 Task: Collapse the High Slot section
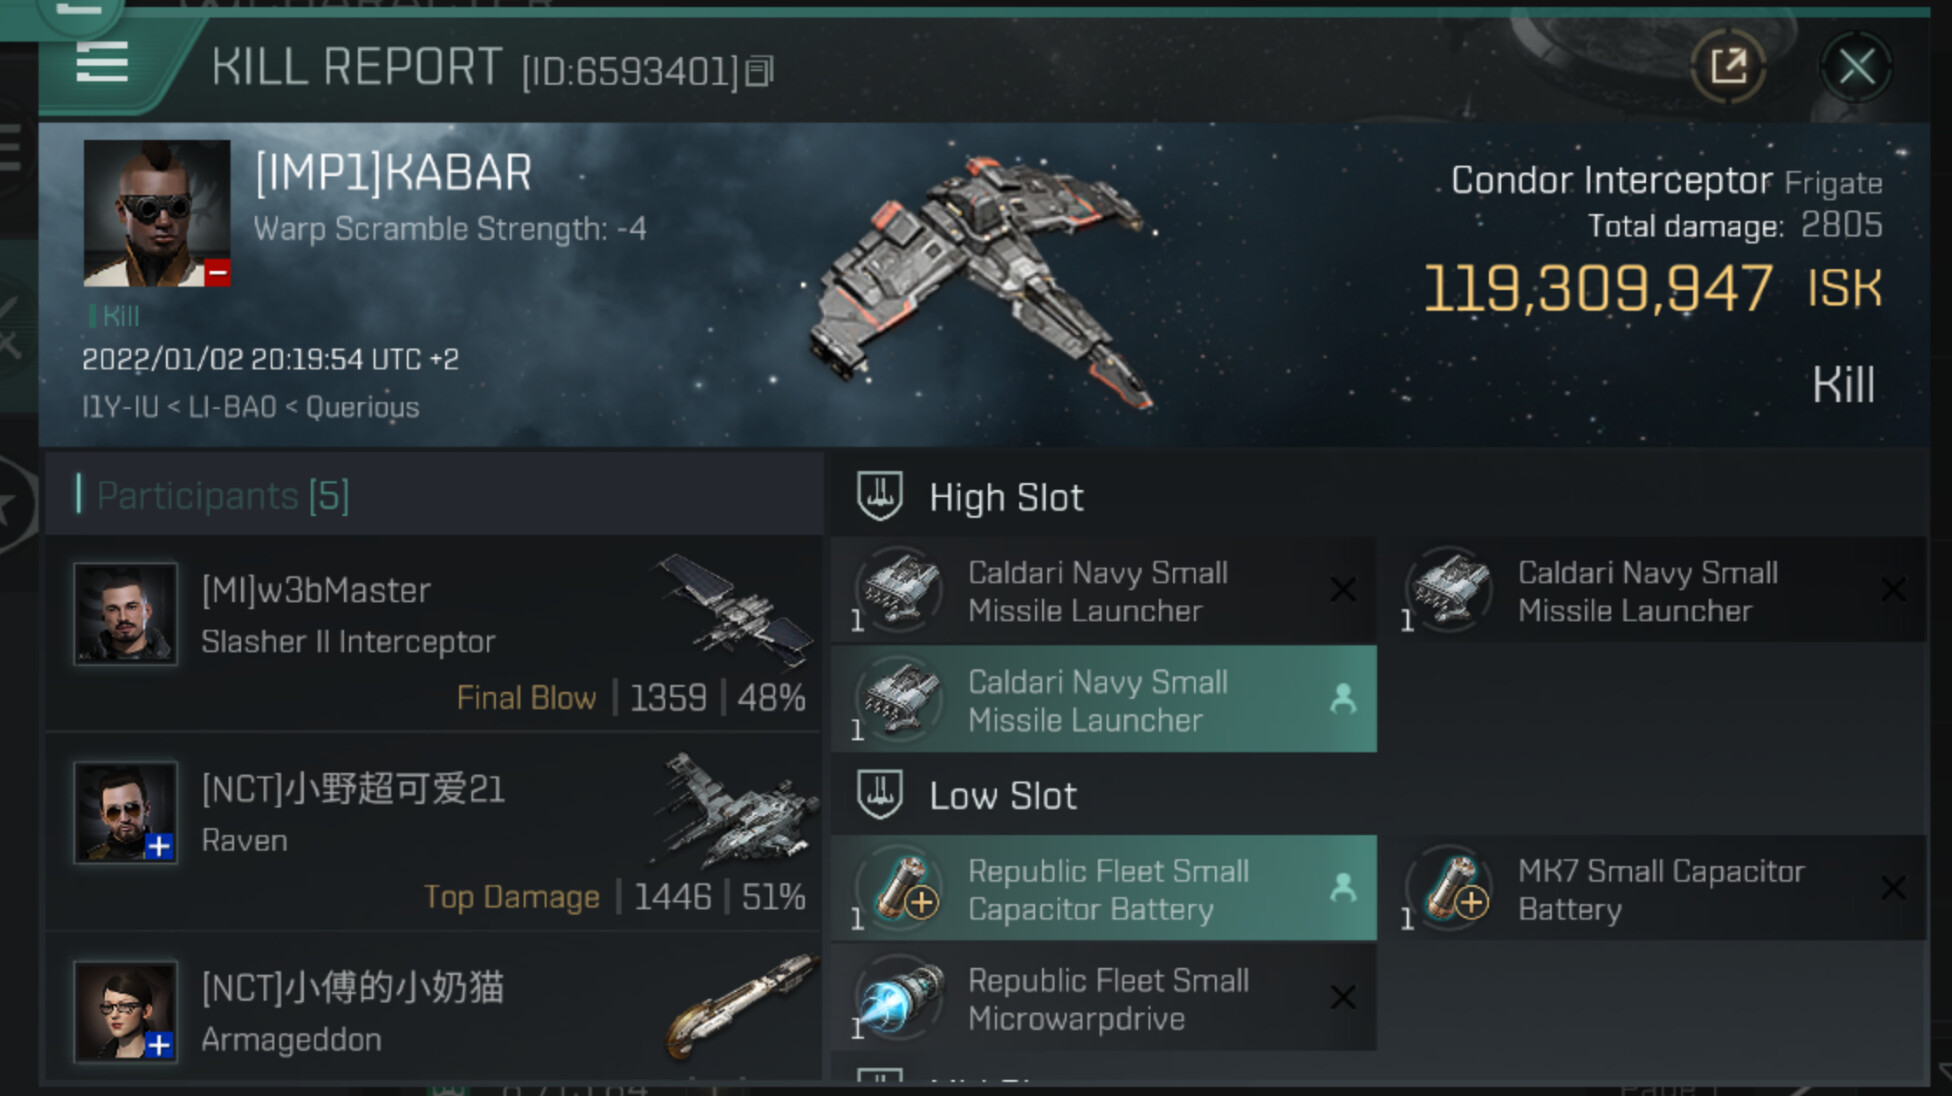(x=880, y=496)
